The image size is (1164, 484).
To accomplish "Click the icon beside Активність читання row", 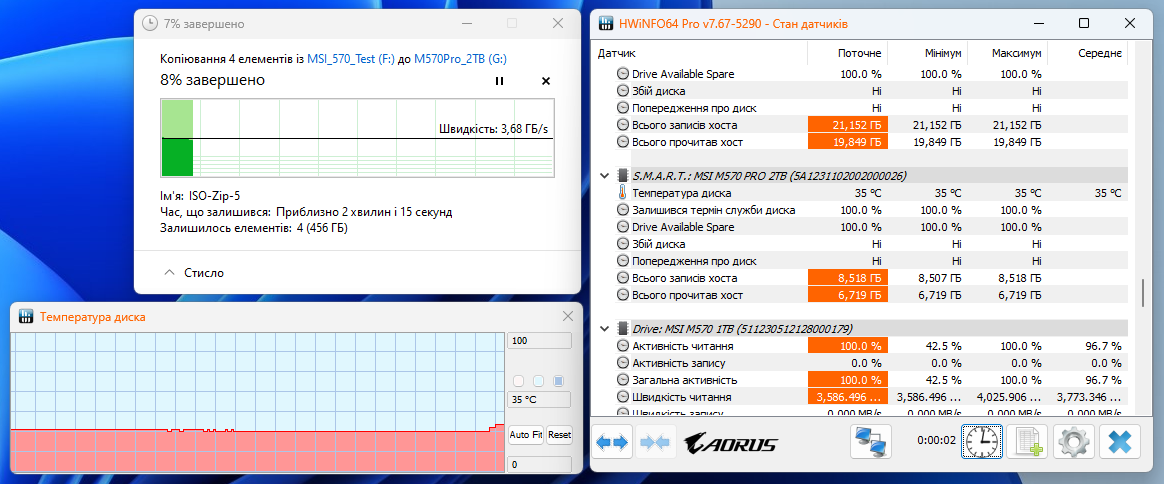I will [x=622, y=346].
